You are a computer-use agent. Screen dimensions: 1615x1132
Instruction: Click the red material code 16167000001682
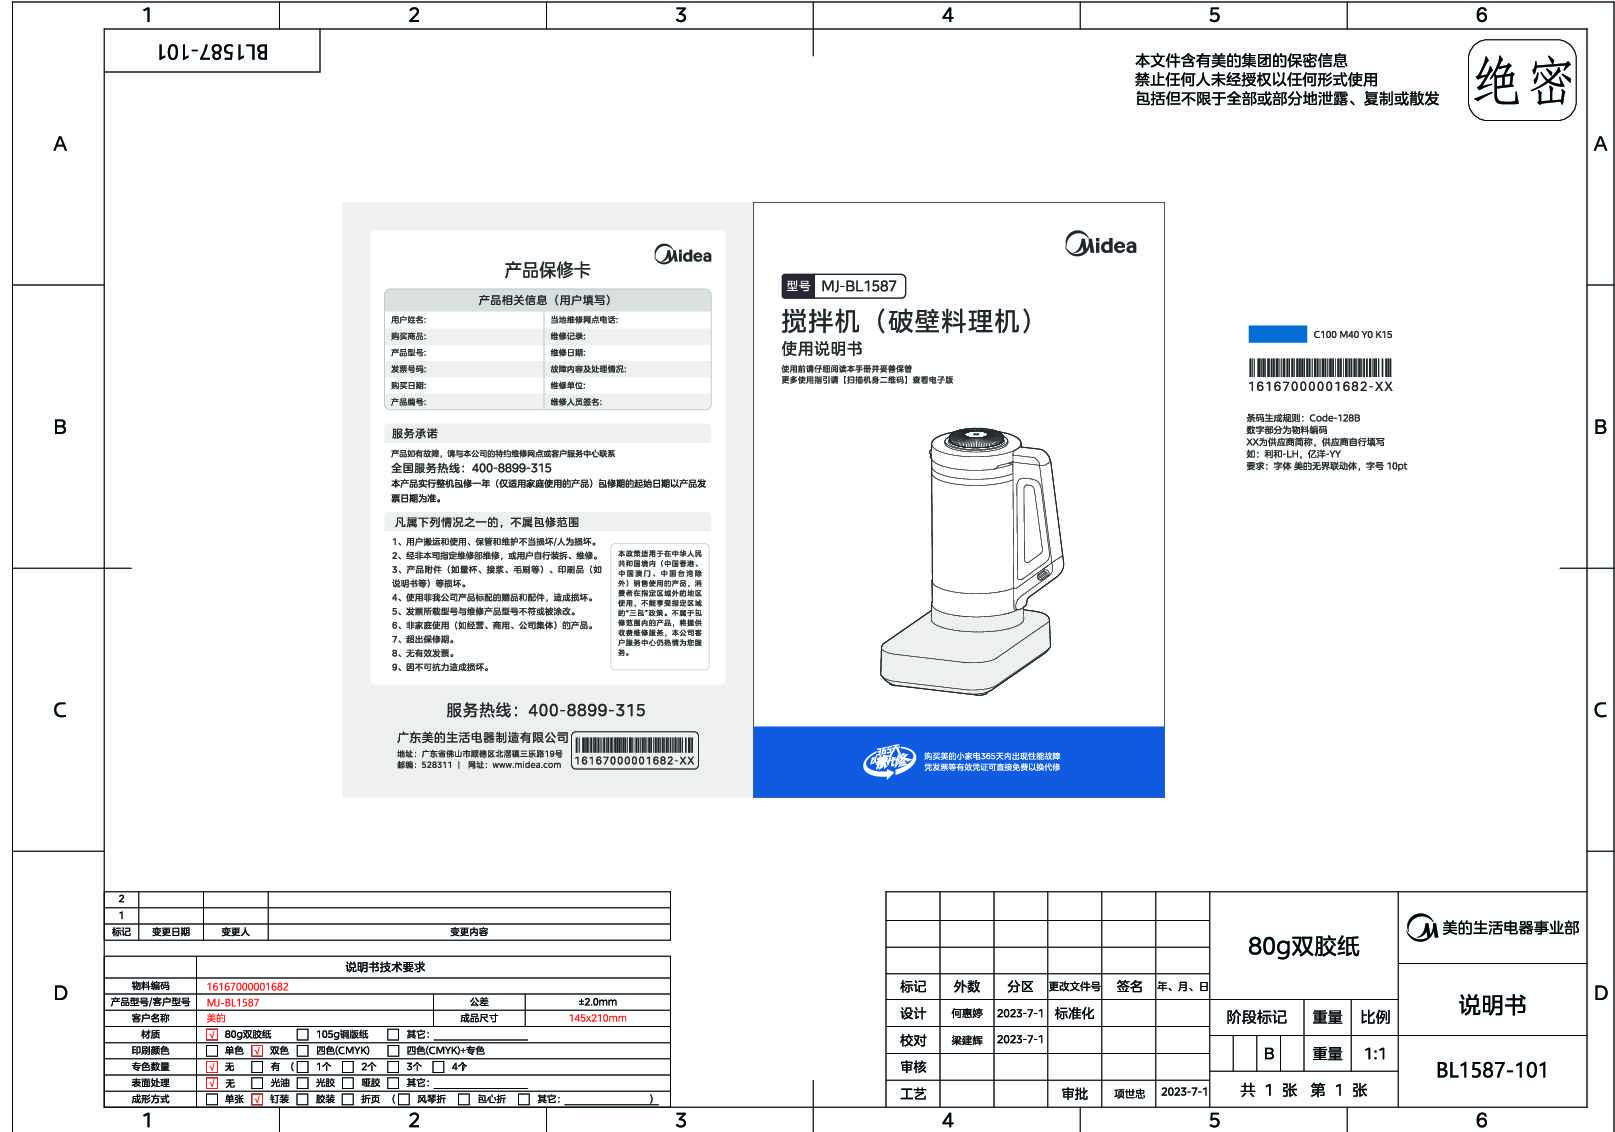pos(247,987)
